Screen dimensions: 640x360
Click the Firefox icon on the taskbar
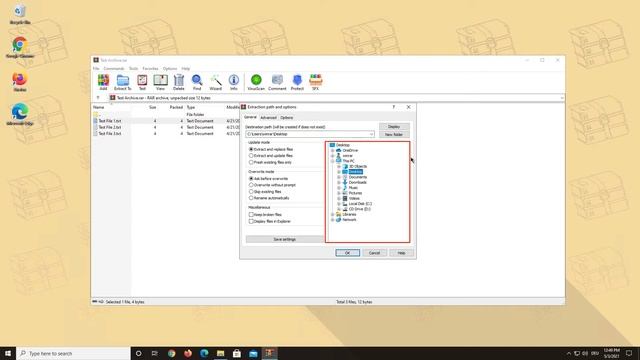pyautogui.click(x=188, y=353)
